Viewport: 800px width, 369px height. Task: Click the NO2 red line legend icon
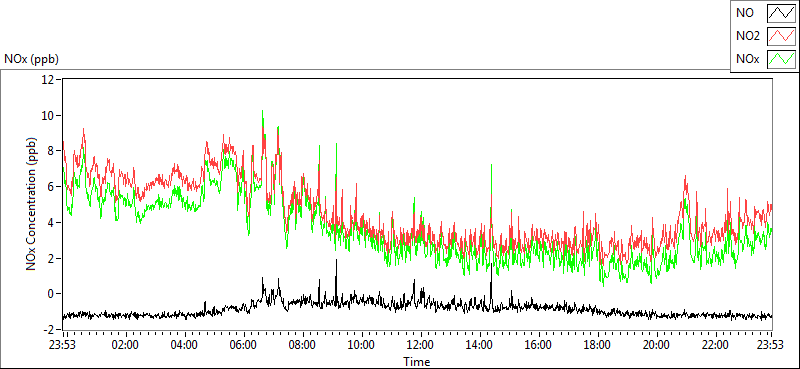click(x=781, y=36)
